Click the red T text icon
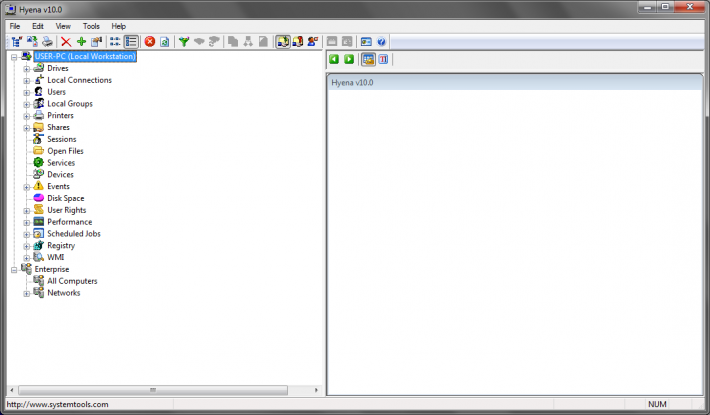Screen dimensions: 710x415 pos(383,59)
